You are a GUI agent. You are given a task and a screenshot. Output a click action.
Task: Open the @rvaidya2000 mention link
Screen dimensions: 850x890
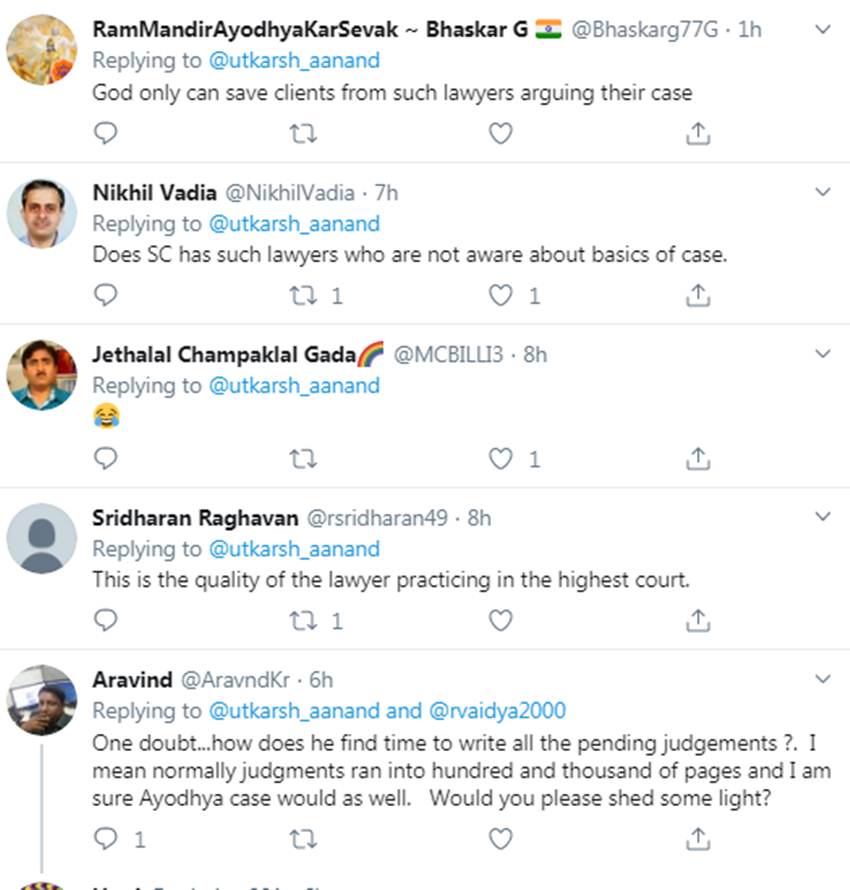497,711
